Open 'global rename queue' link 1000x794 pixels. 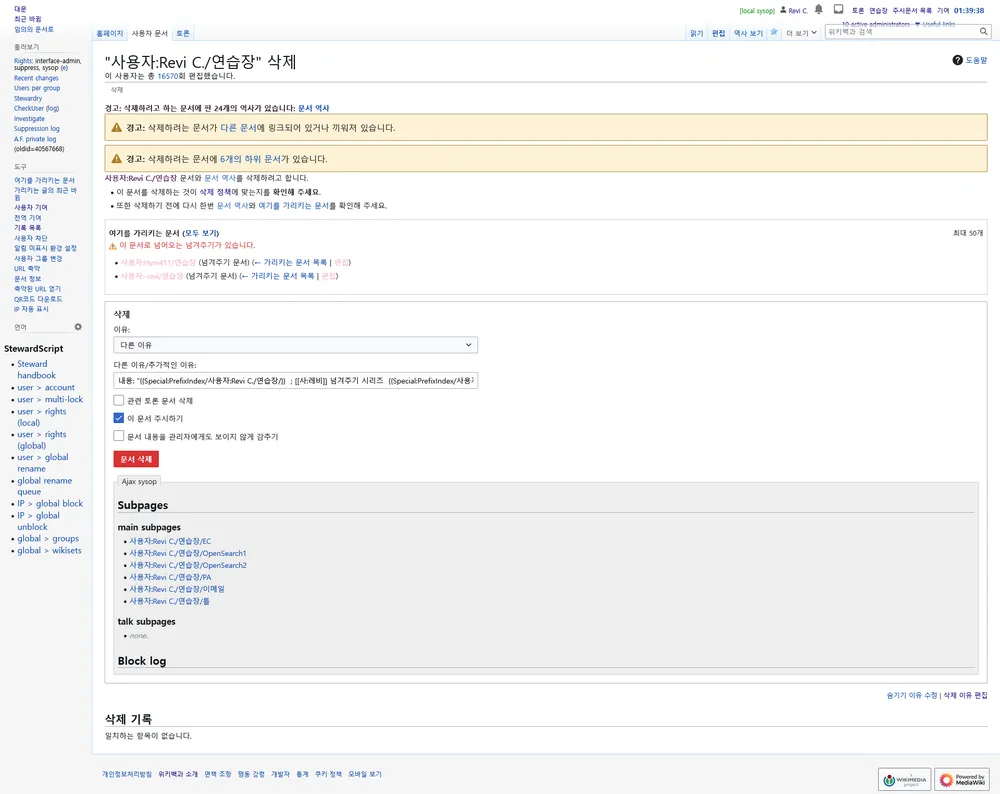coord(45,486)
